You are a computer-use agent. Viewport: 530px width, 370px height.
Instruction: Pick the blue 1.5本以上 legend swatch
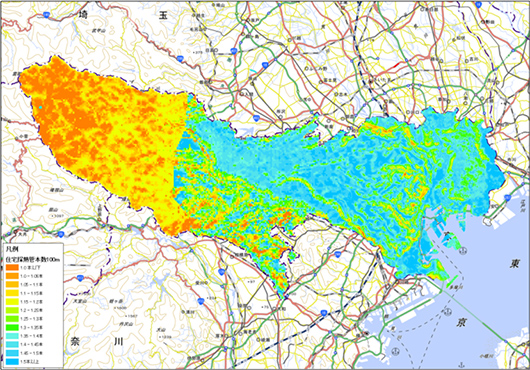coord(12,361)
